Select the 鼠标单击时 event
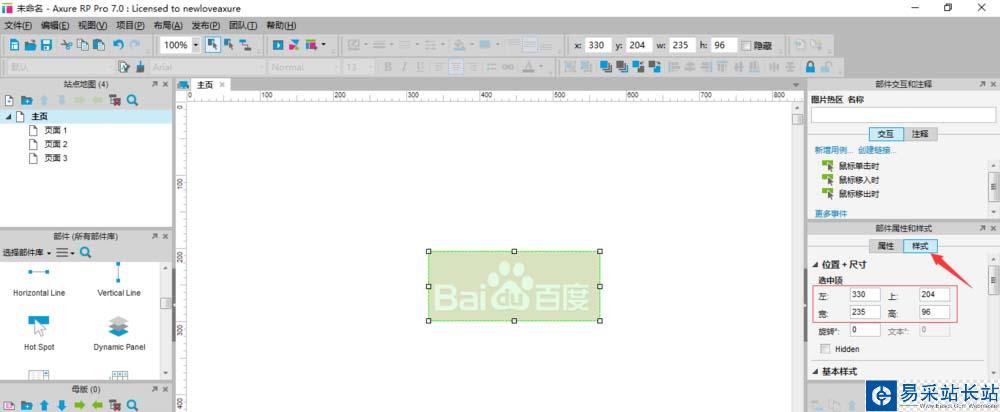Image resolution: width=1000 pixels, height=412 pixels. point(858,165)
